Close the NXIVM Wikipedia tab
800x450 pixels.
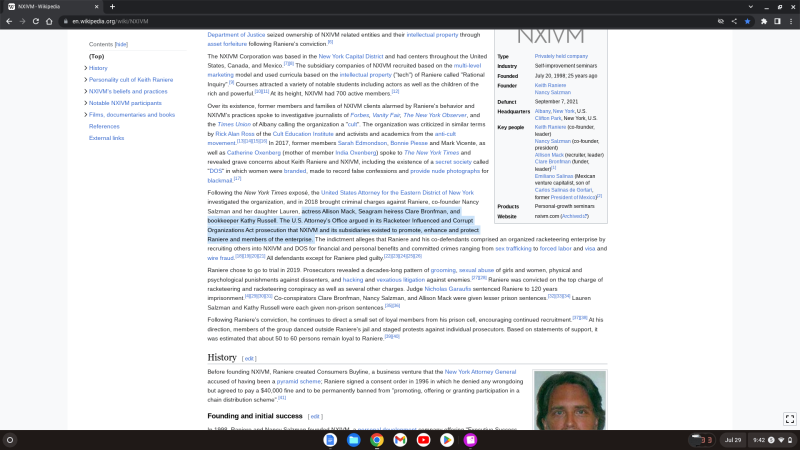96,7
